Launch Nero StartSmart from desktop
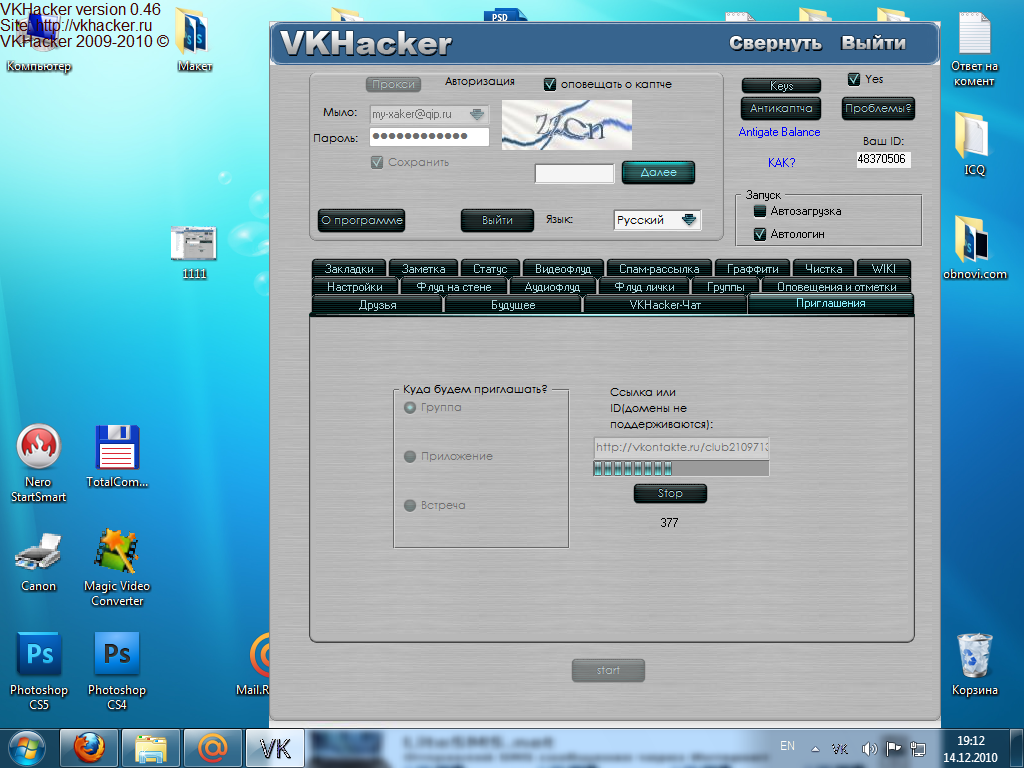Viewport: 1024px width, 768px height. click(x=39, y=463)
